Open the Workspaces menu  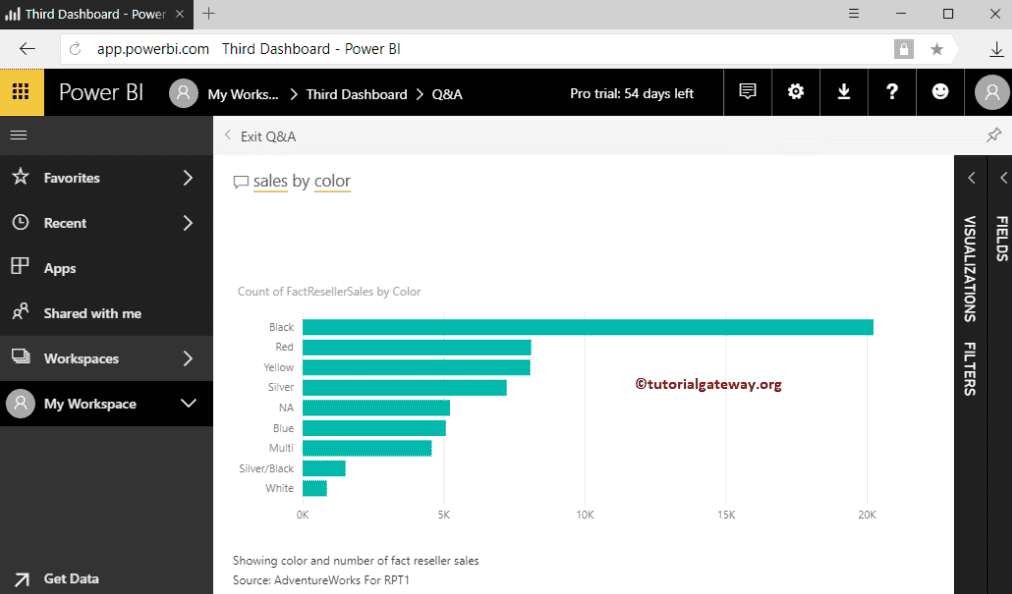(106, 358)
